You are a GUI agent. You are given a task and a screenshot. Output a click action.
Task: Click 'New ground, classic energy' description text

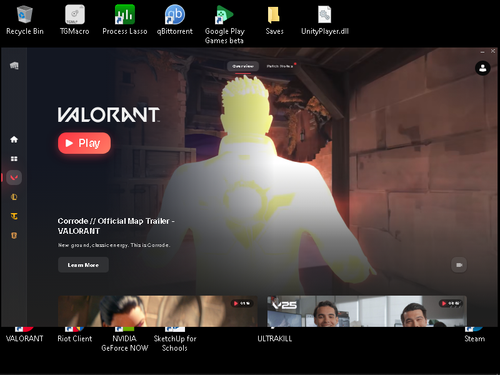[x=114, y=245]
